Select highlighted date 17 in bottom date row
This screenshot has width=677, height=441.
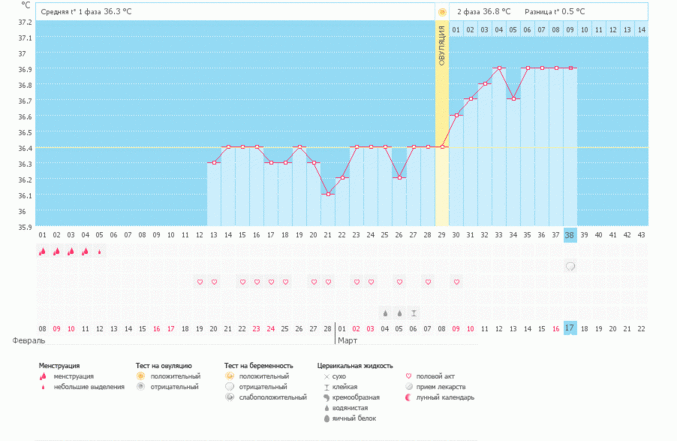coord(570,328)
